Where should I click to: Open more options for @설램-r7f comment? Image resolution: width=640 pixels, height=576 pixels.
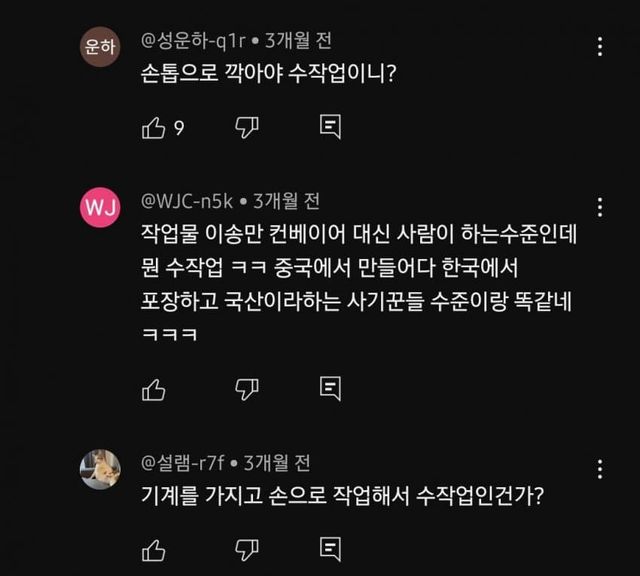point(599,469)
